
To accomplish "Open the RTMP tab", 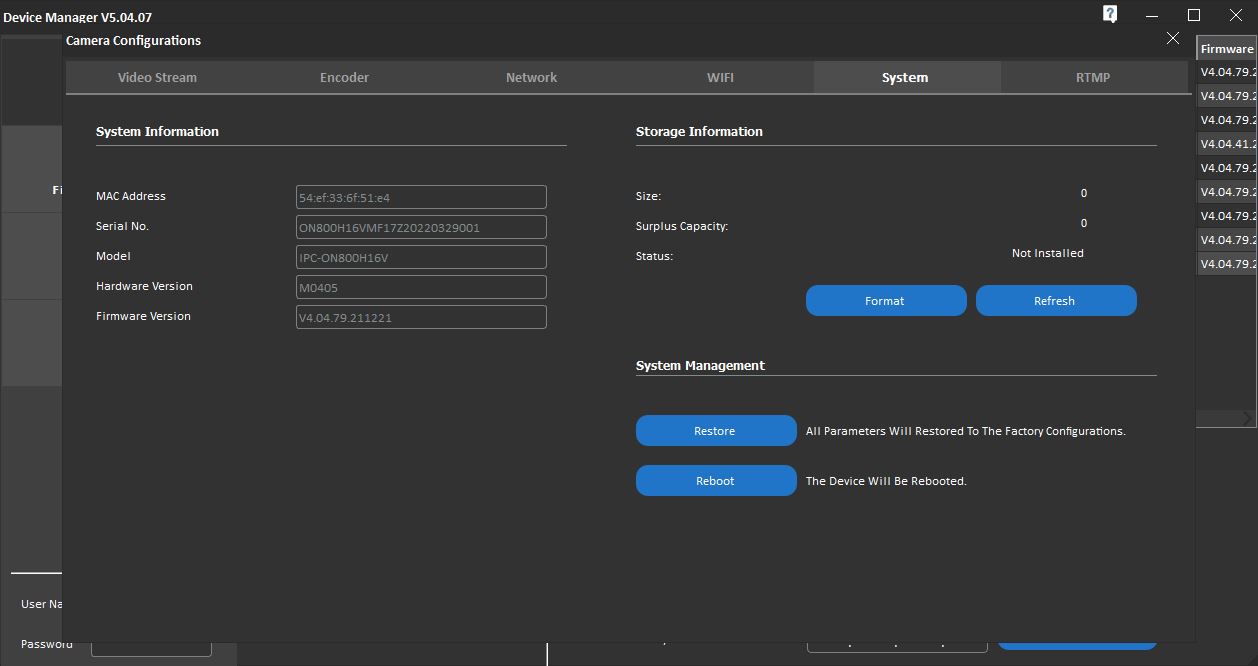I will coord(1093,77).
